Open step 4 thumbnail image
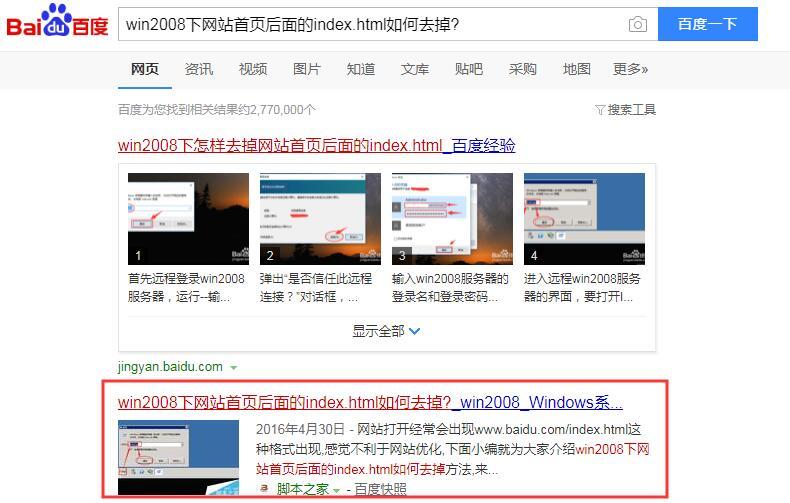 click(584, 219)
